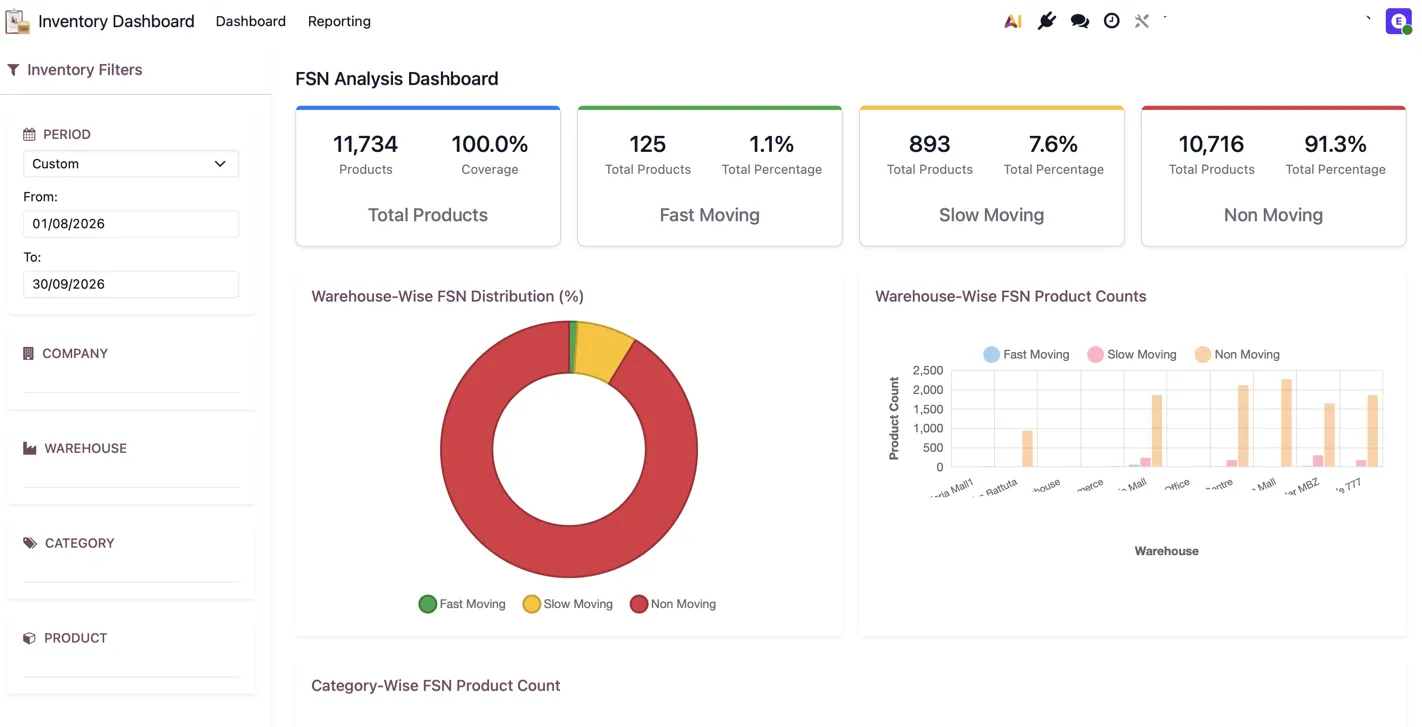1422x727 pixels.
Task: Open the Slow Moving summary card
Action: point(992,176)
